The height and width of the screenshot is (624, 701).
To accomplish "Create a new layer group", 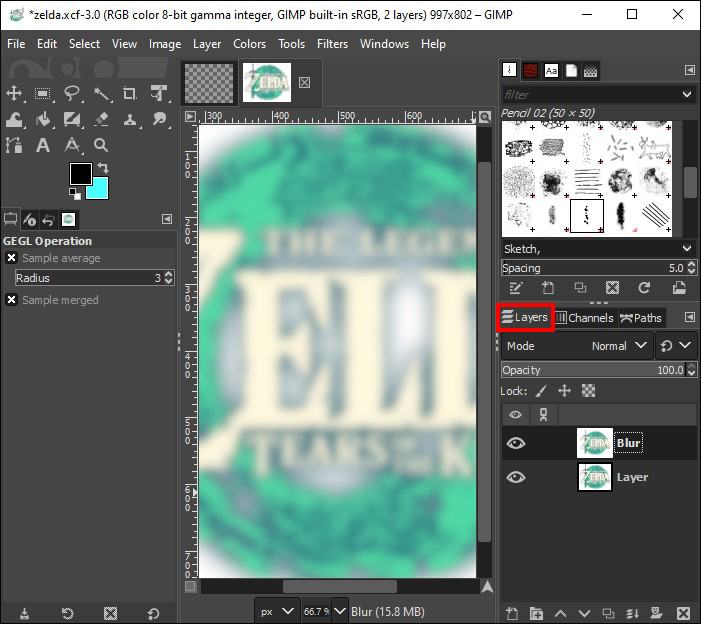I will coord(536,613).
